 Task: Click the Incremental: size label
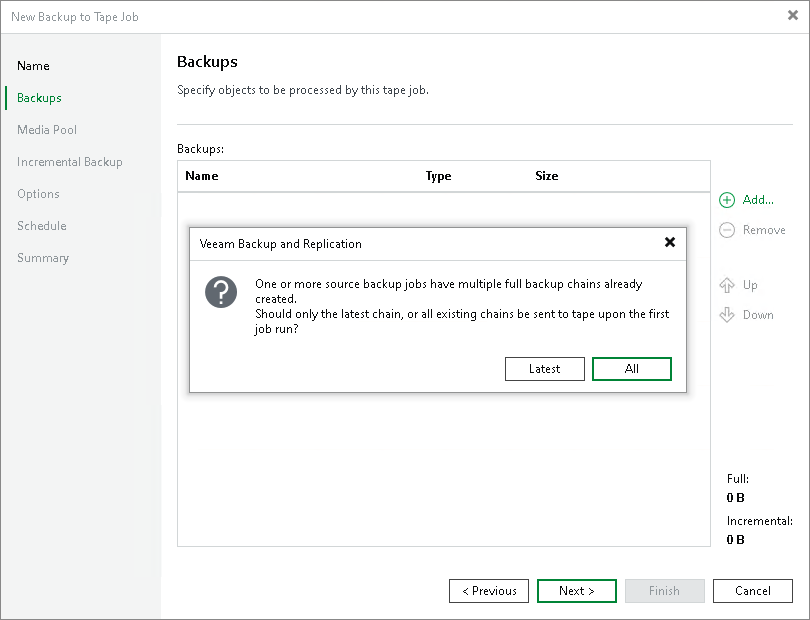[759, 521]
